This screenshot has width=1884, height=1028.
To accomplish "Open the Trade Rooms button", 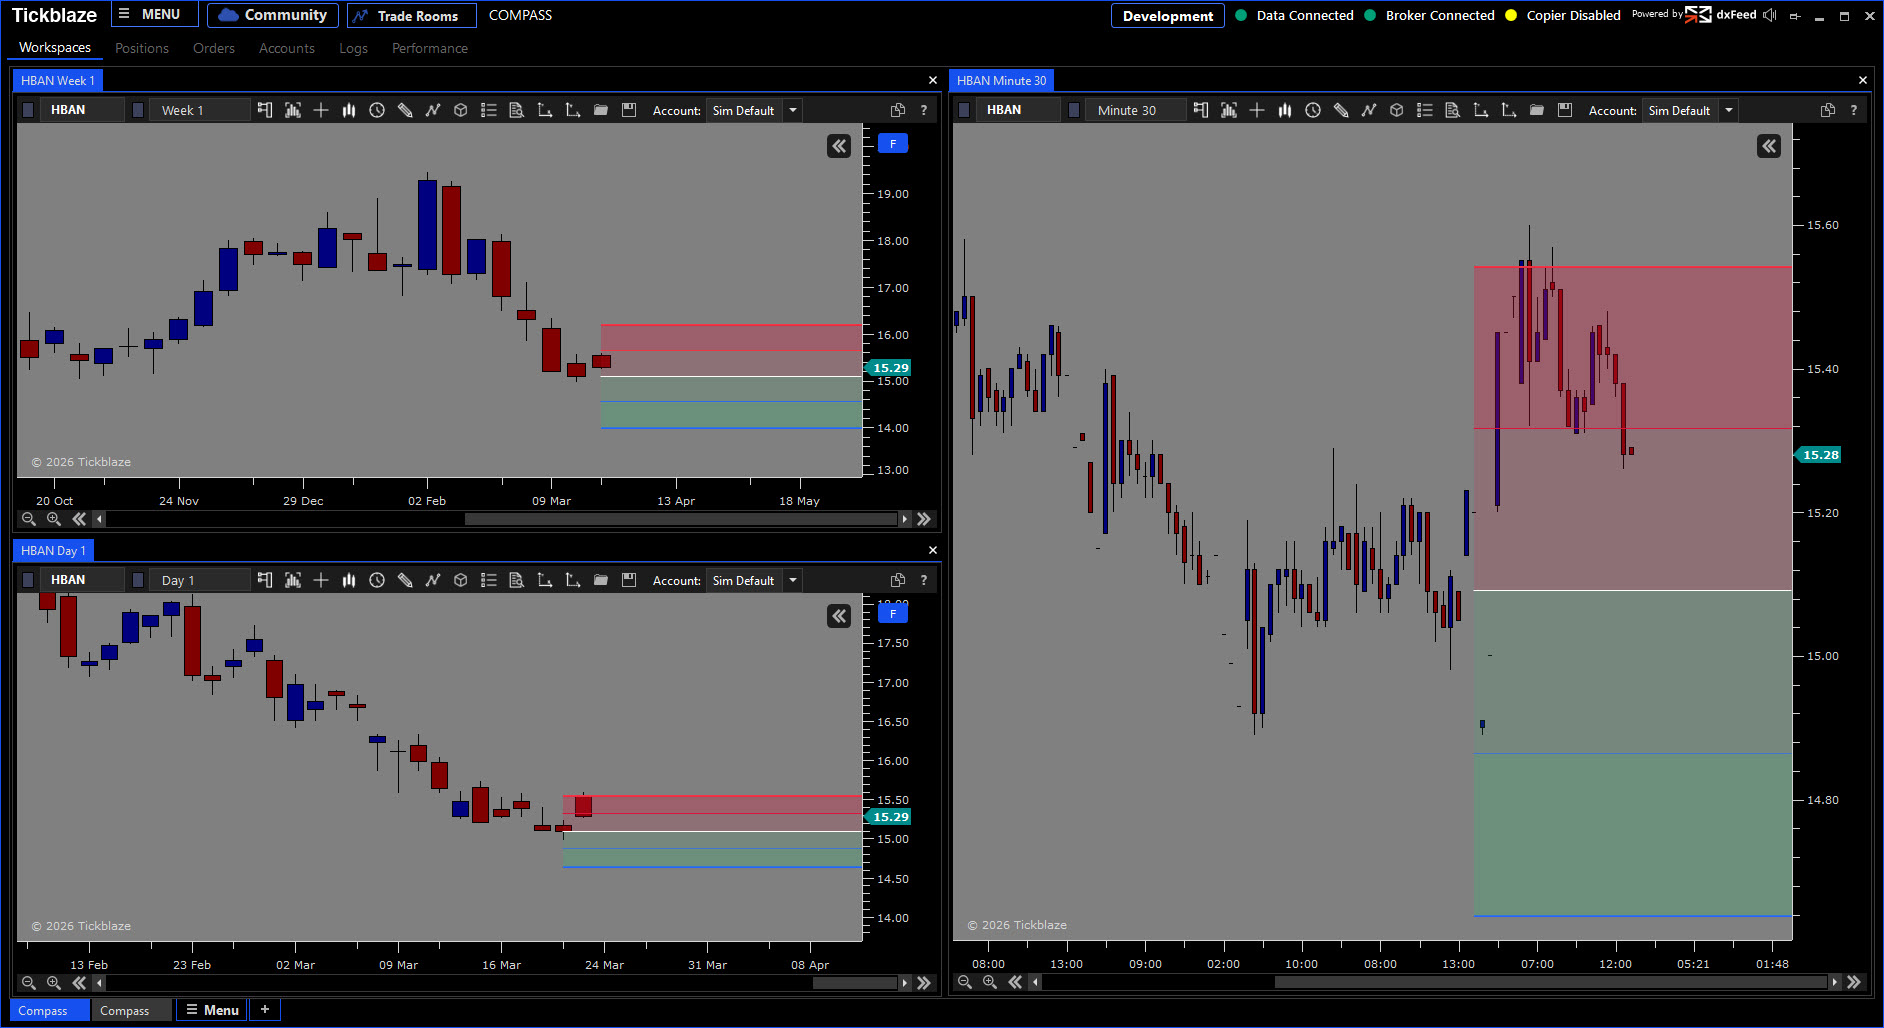I will [x=411, y=16].
